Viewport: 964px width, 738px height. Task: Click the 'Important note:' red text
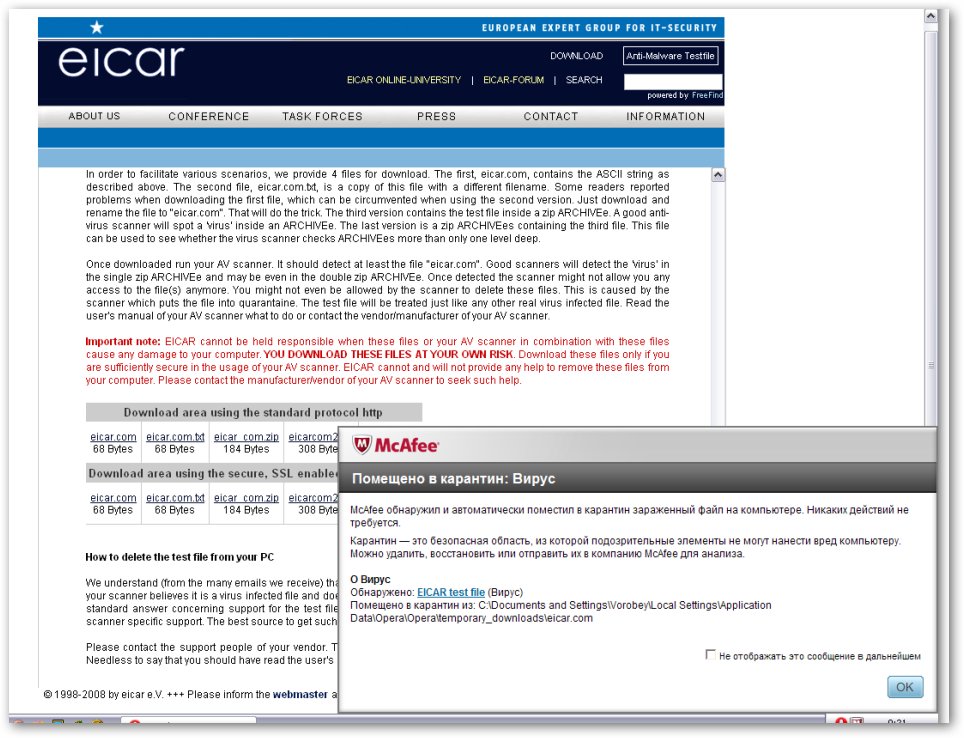point(123,341)
